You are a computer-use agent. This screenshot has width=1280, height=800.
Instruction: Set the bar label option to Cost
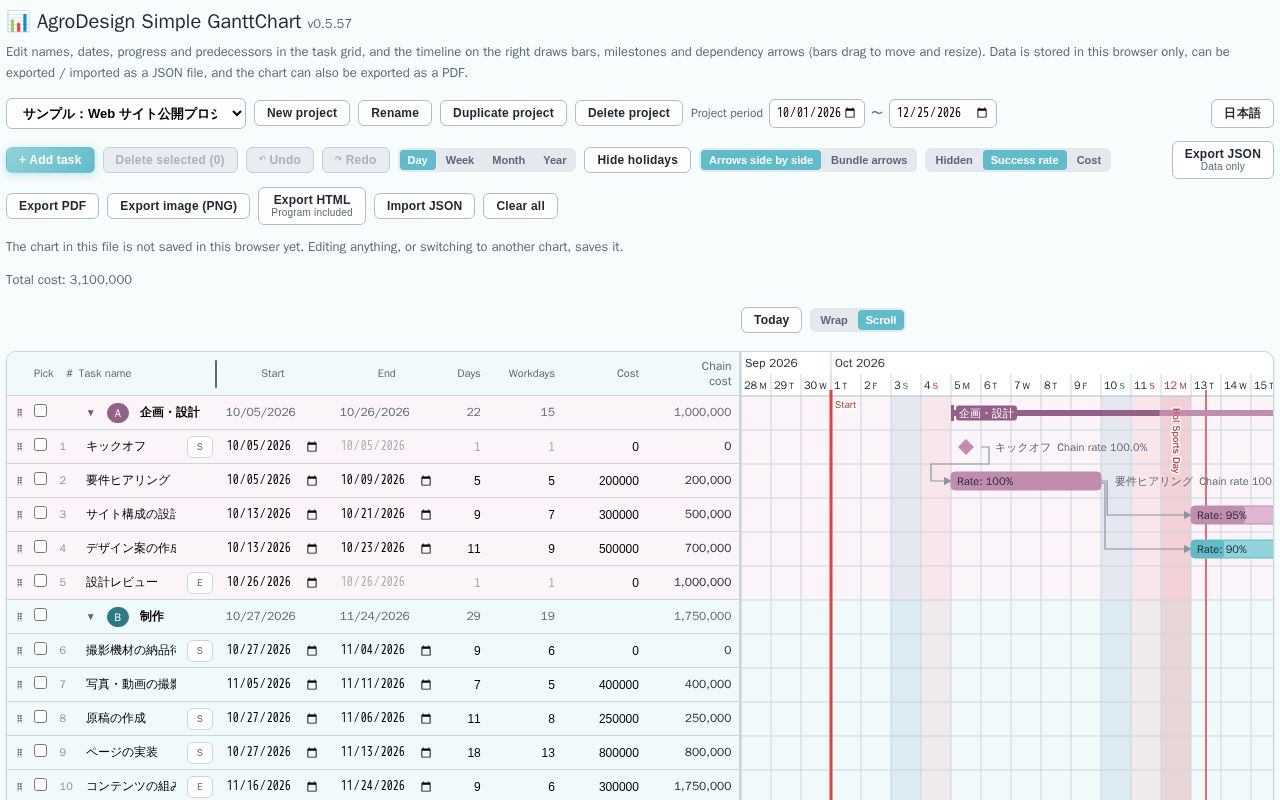1089,160
